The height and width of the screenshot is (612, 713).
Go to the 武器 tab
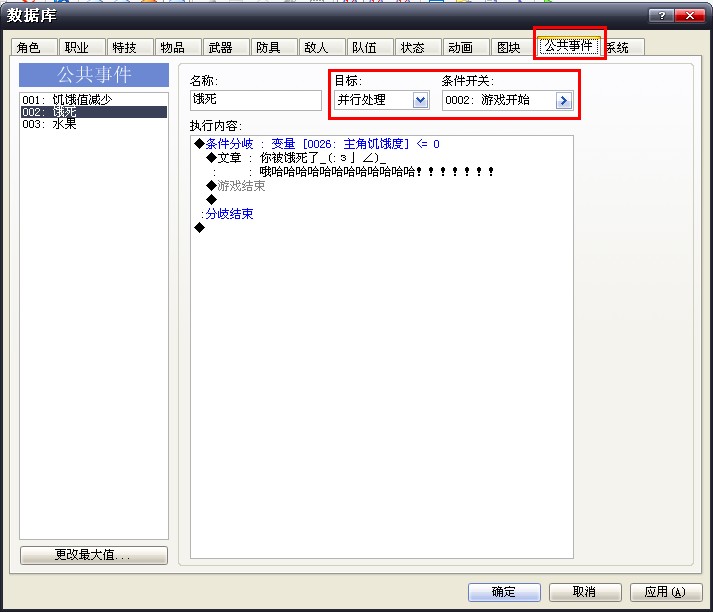[x=226, y=47]
